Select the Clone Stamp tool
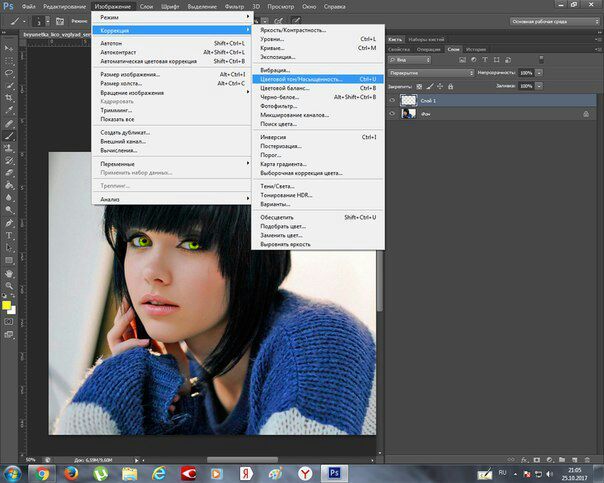 pos(9,148)
